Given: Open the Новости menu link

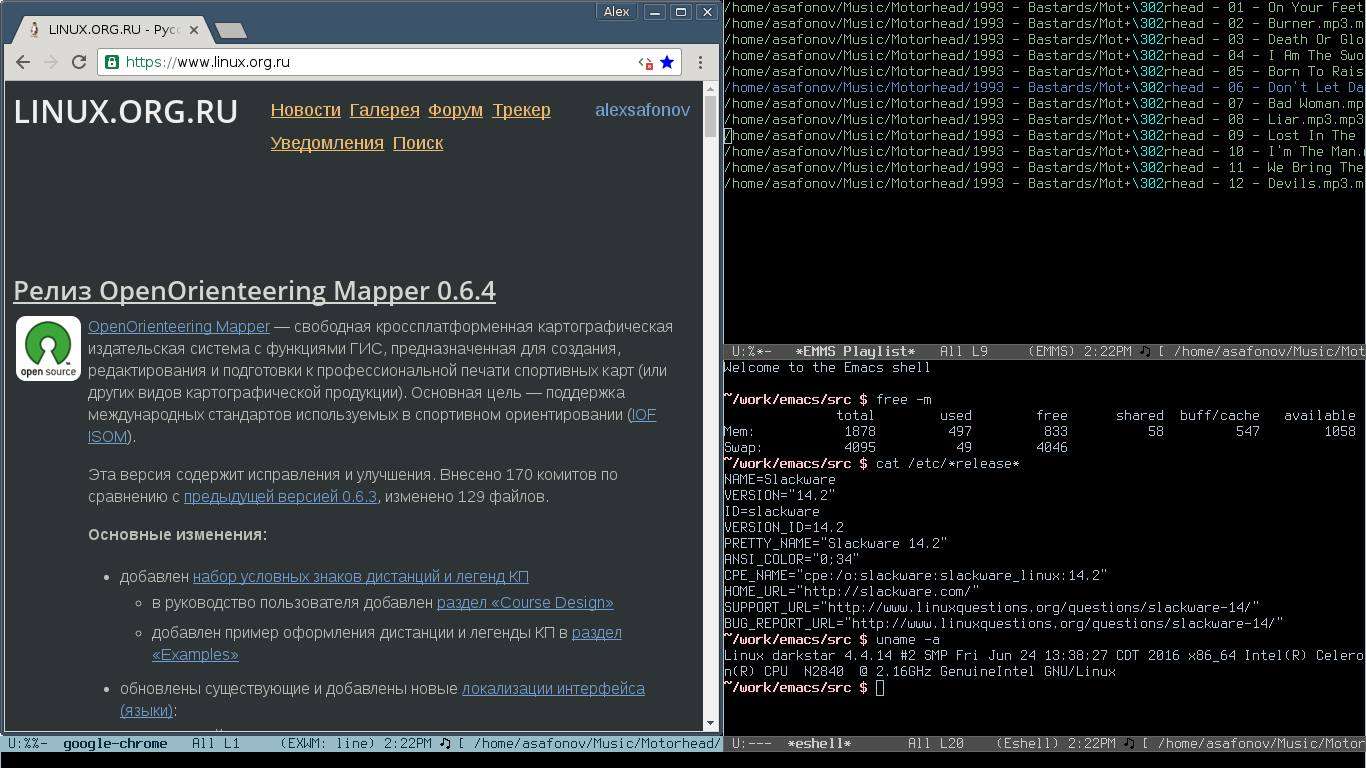Looking at the screenshot, I should click(x=305, y=110).
